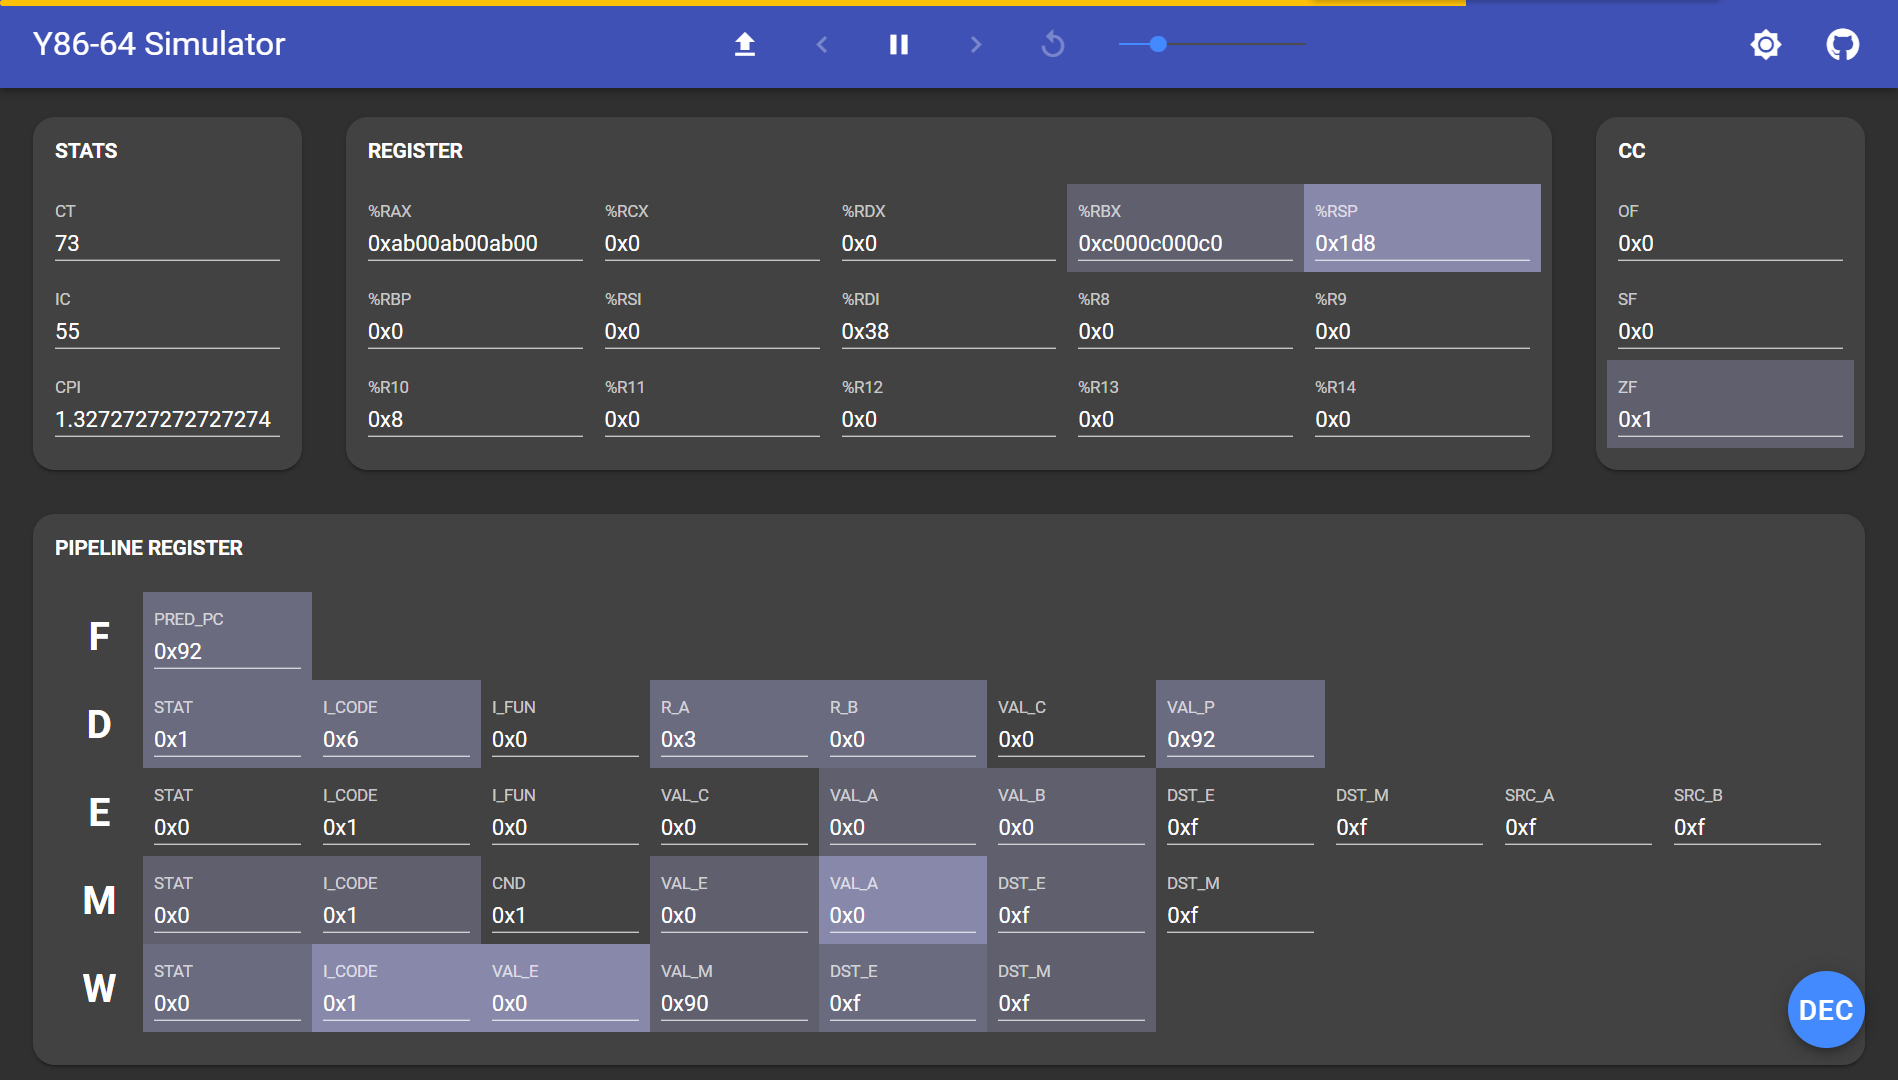Select Memory stage CND value 0x1
The width and height of the screenshot is (1898, 1080).
tap(565, 916)
